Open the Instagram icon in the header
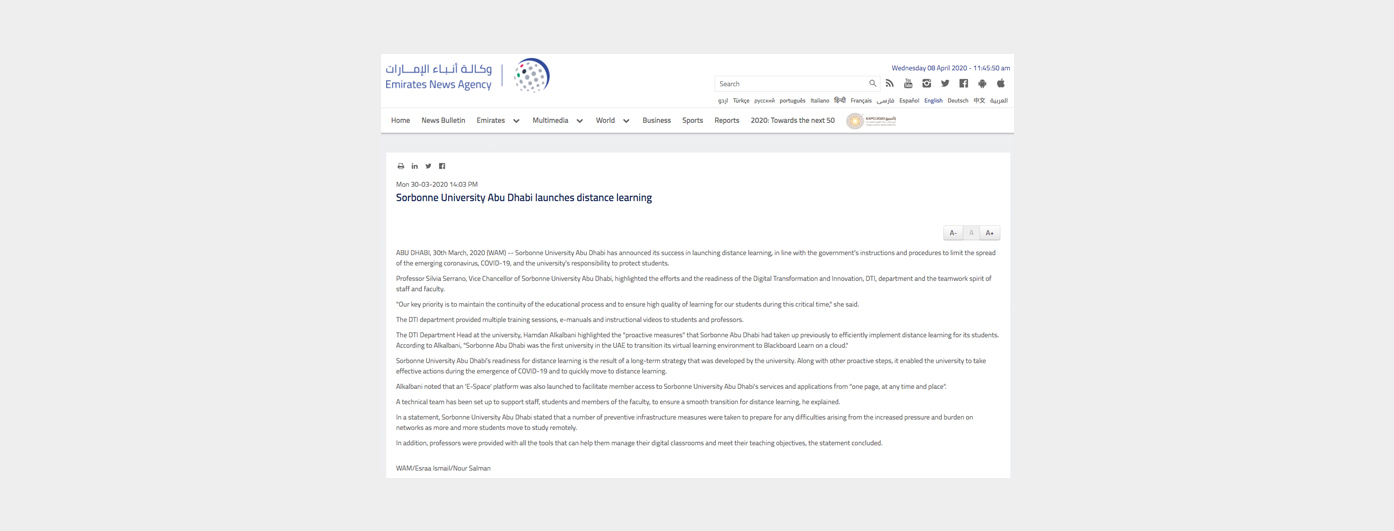 (927, 83)
